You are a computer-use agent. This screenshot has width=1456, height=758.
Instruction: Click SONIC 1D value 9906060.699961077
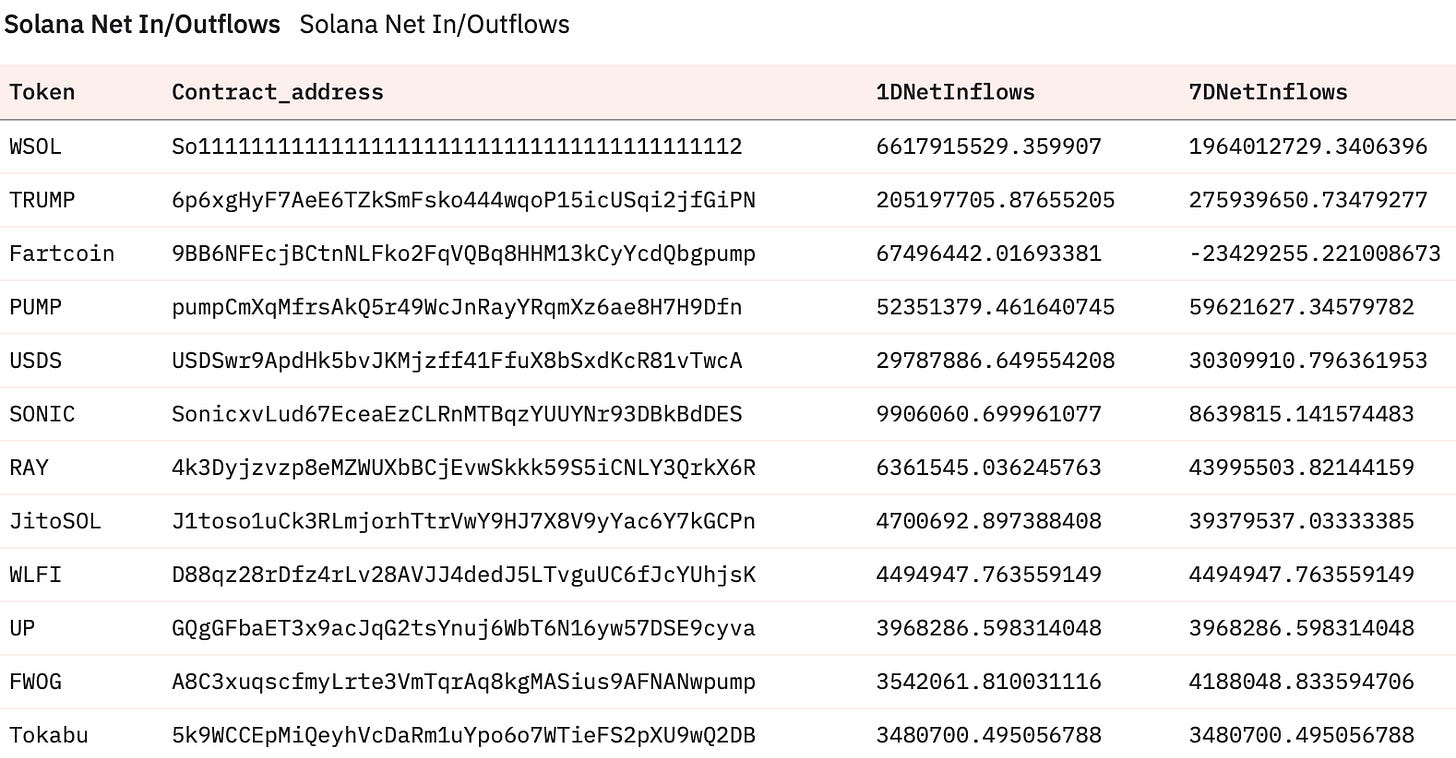(x=989, y=414)
